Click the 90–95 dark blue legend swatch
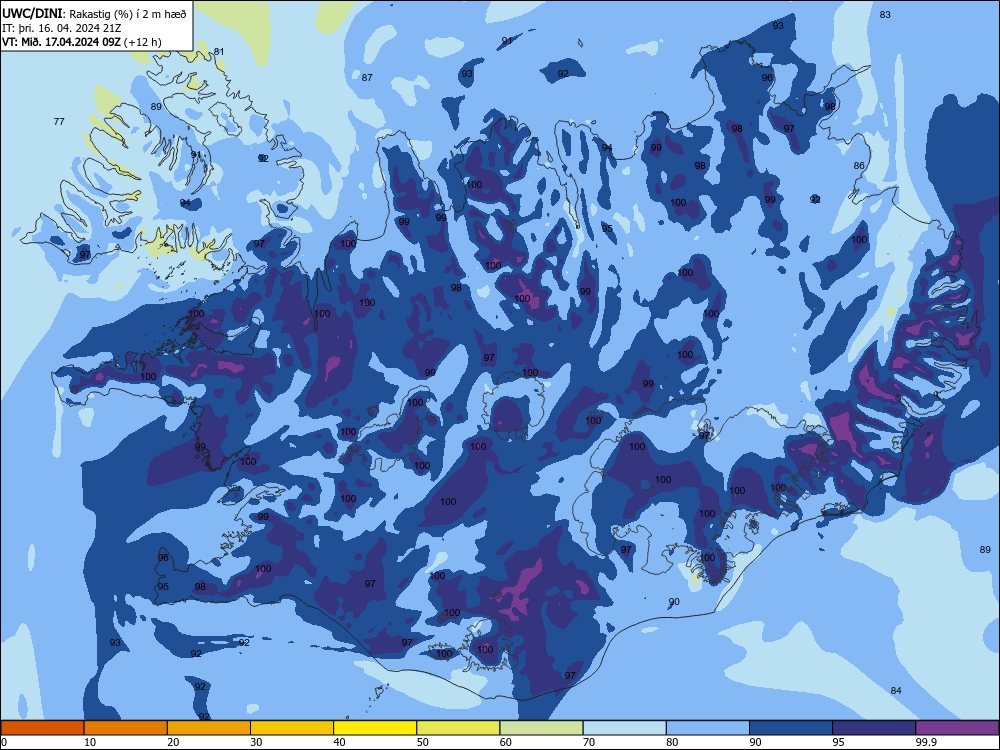The width and height of the screenshot is (1000, 750). 791,728
